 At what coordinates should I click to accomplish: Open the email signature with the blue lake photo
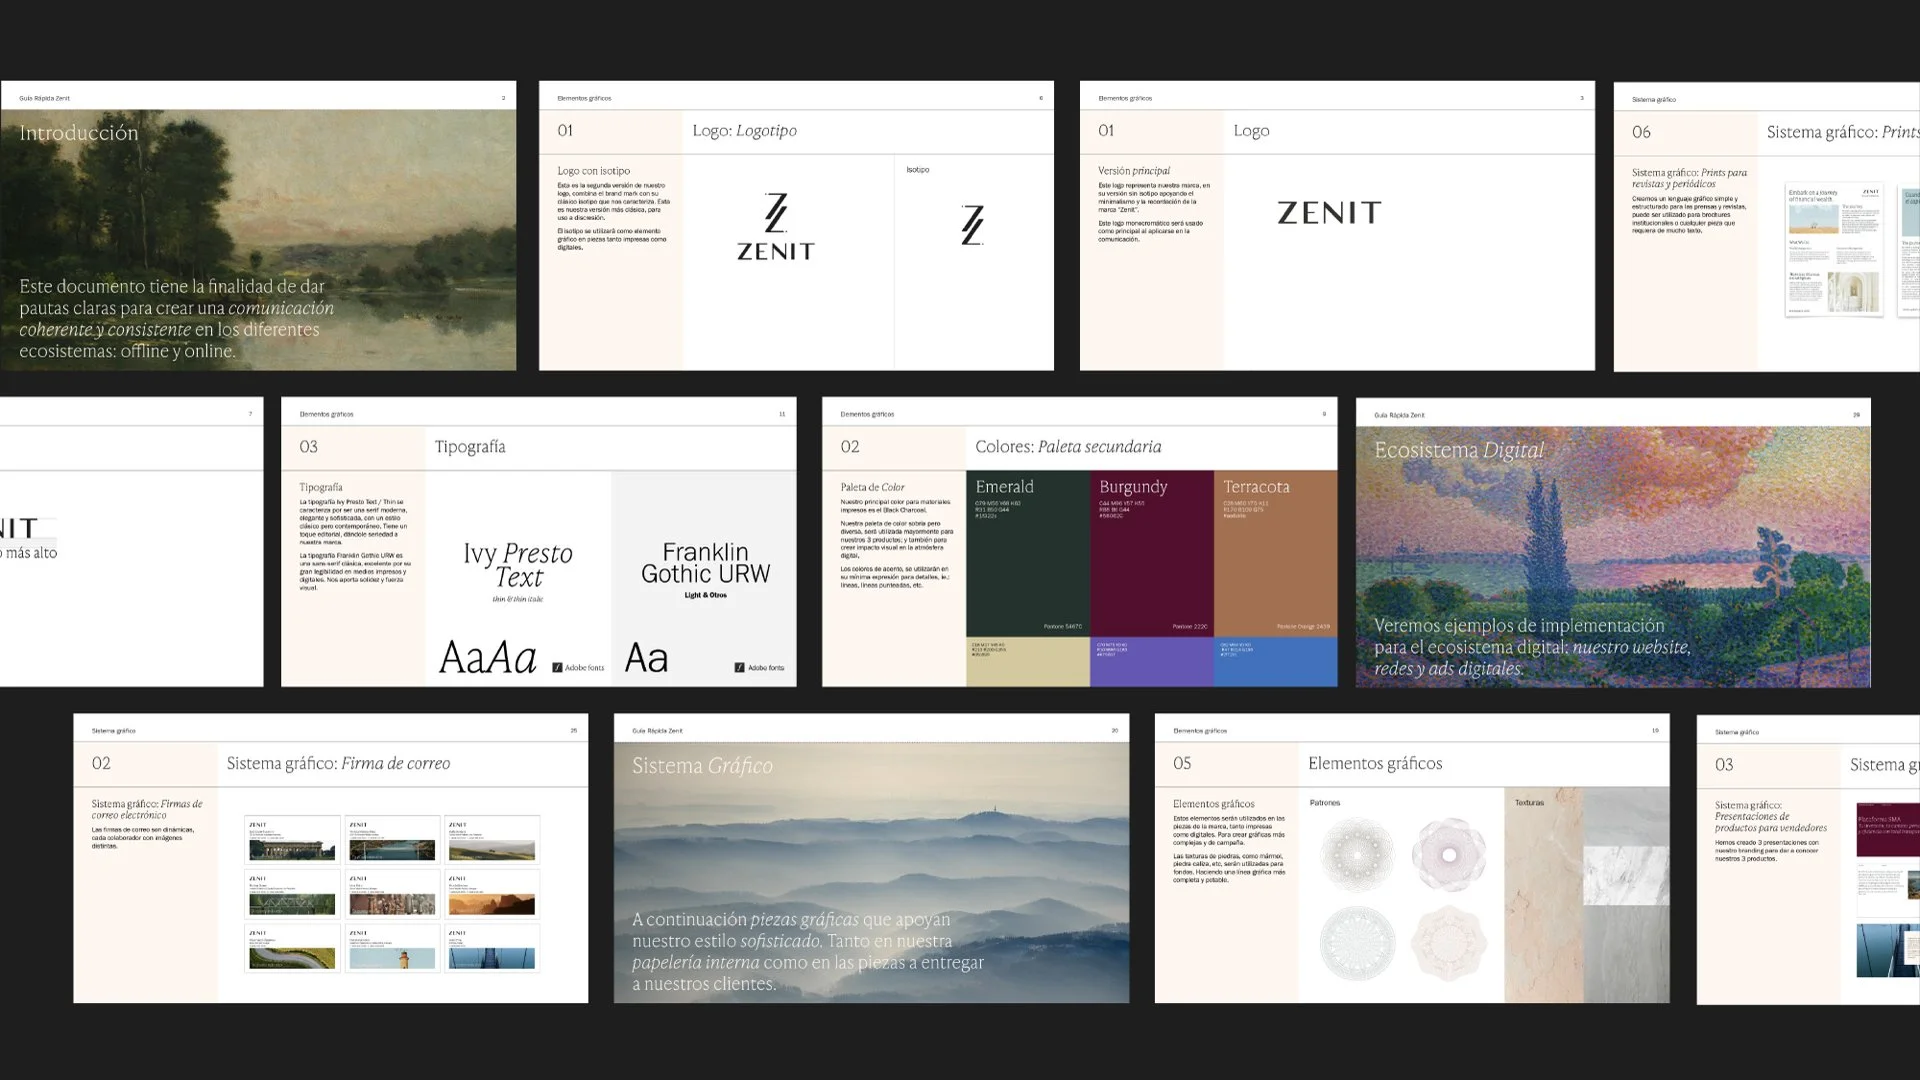point(392,839)
